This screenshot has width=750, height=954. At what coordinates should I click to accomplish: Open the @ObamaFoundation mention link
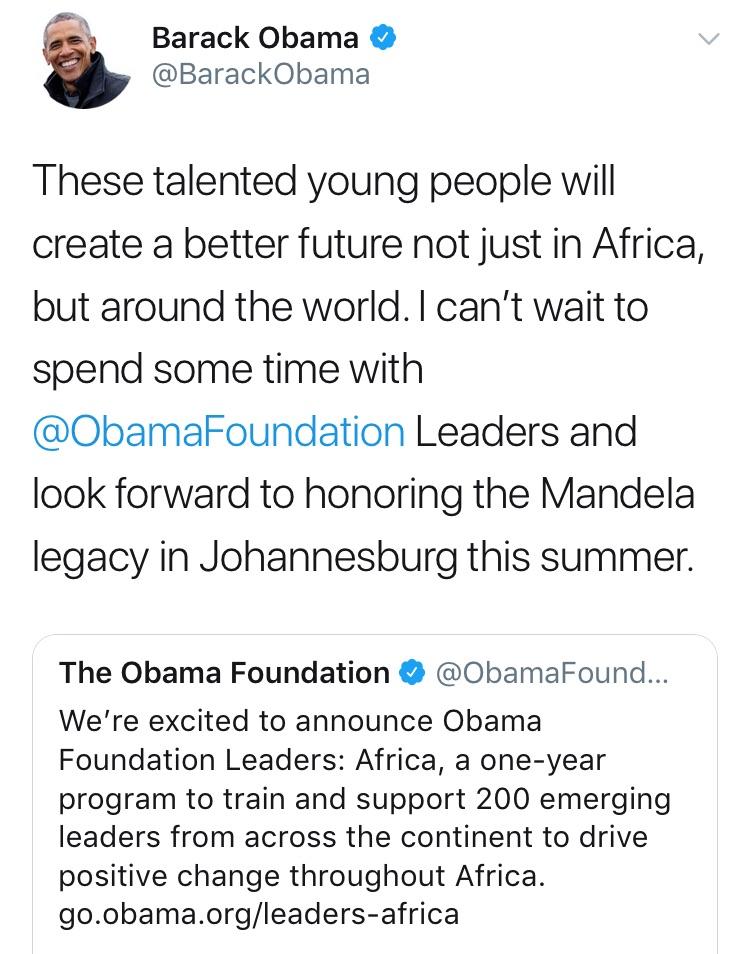coord(218,431)
